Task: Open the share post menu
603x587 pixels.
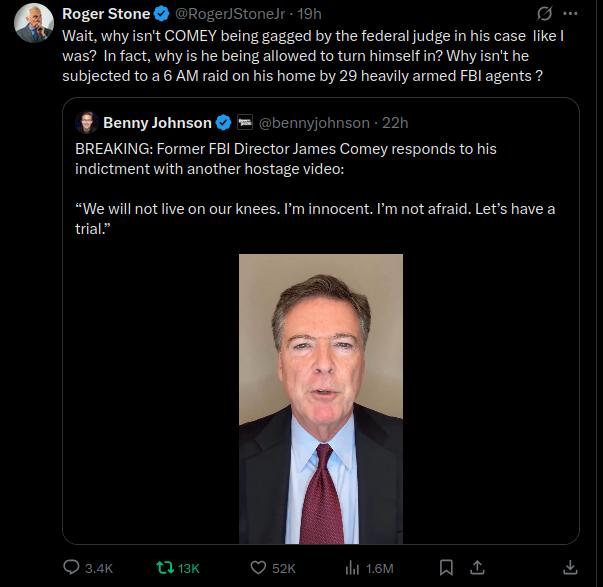Action: tap(475, 568)
